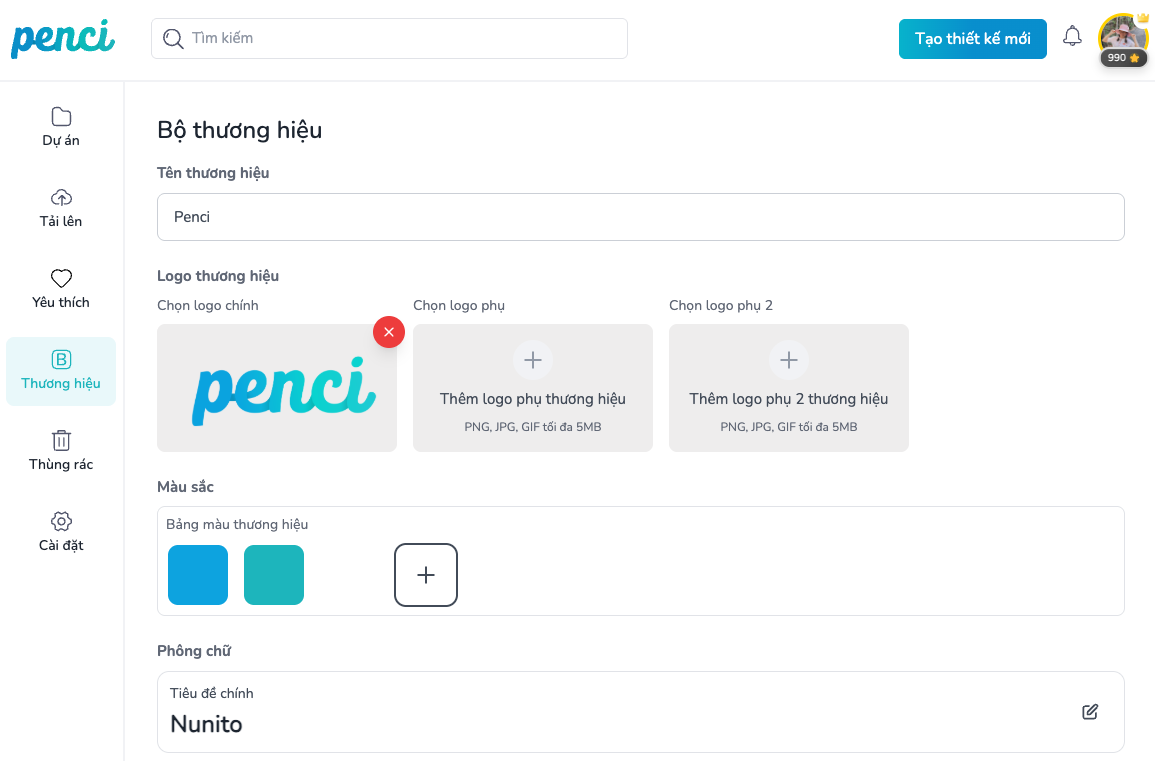Open Cài đặt settings
Viewport: 1155px width, 761px height.
tap(61, 532)
